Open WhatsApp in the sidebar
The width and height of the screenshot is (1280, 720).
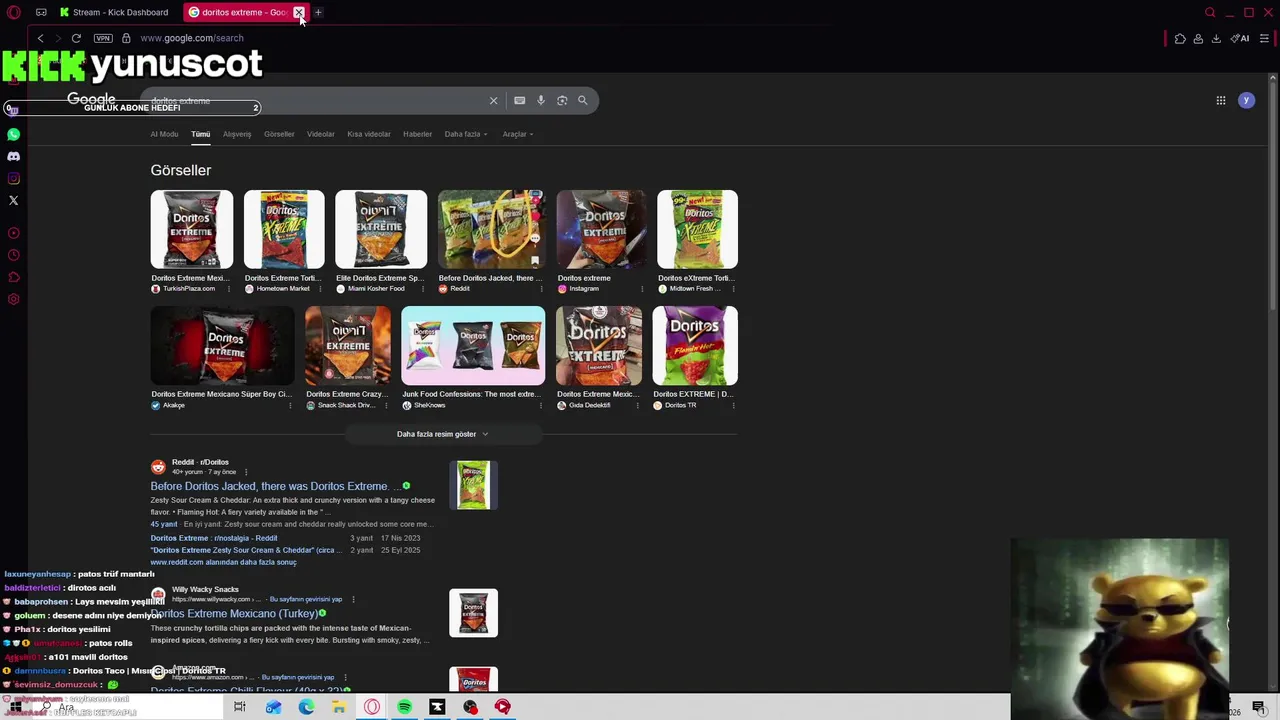(13, 134)
